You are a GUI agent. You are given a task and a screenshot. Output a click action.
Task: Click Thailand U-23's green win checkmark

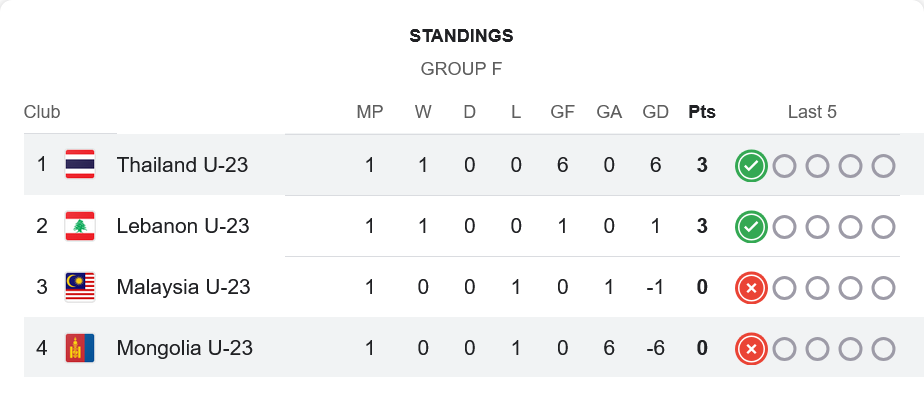[751, 166]
